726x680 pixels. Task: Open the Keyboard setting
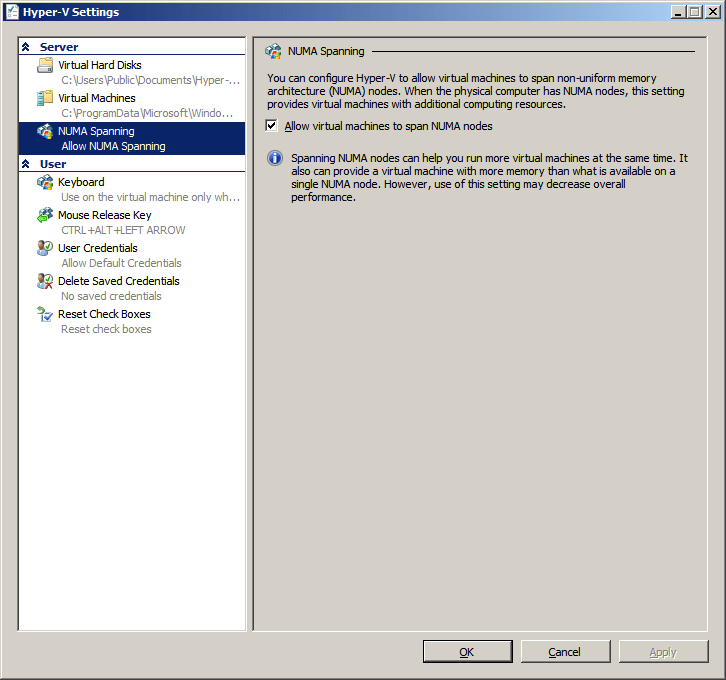[132, 189]
